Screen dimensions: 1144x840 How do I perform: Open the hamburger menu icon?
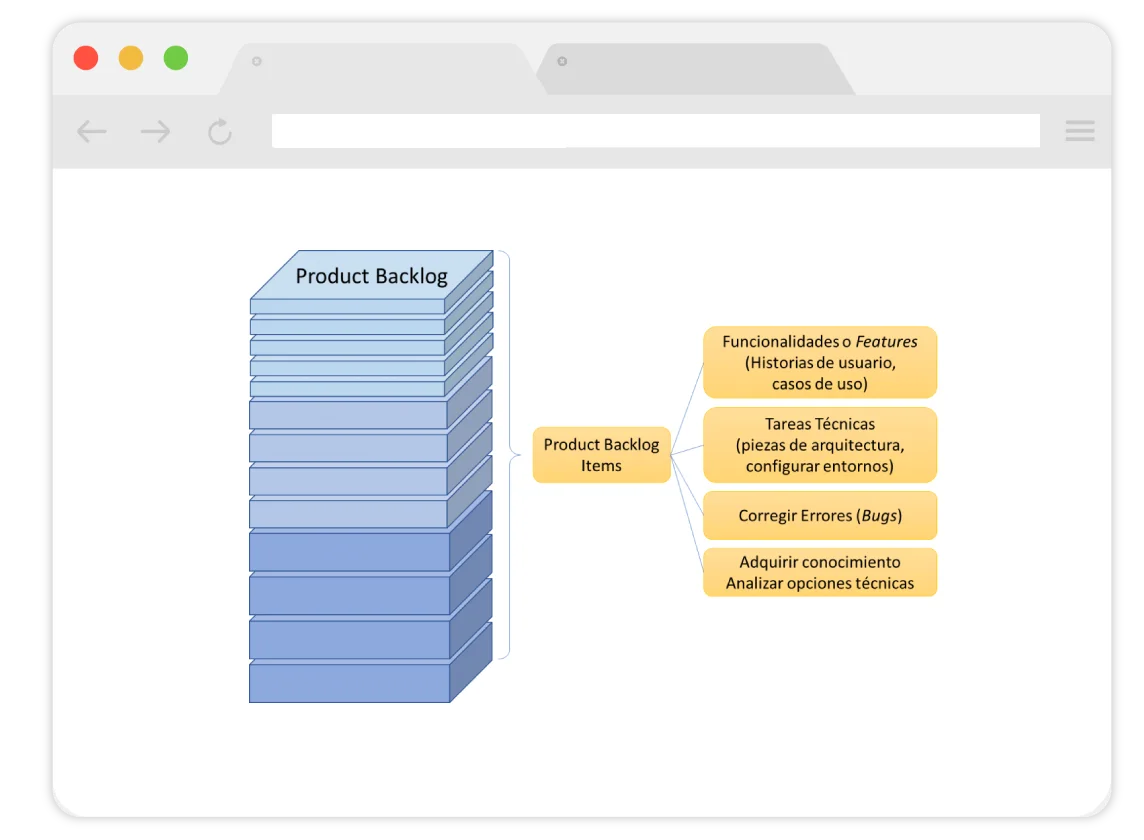[1080, 131]
